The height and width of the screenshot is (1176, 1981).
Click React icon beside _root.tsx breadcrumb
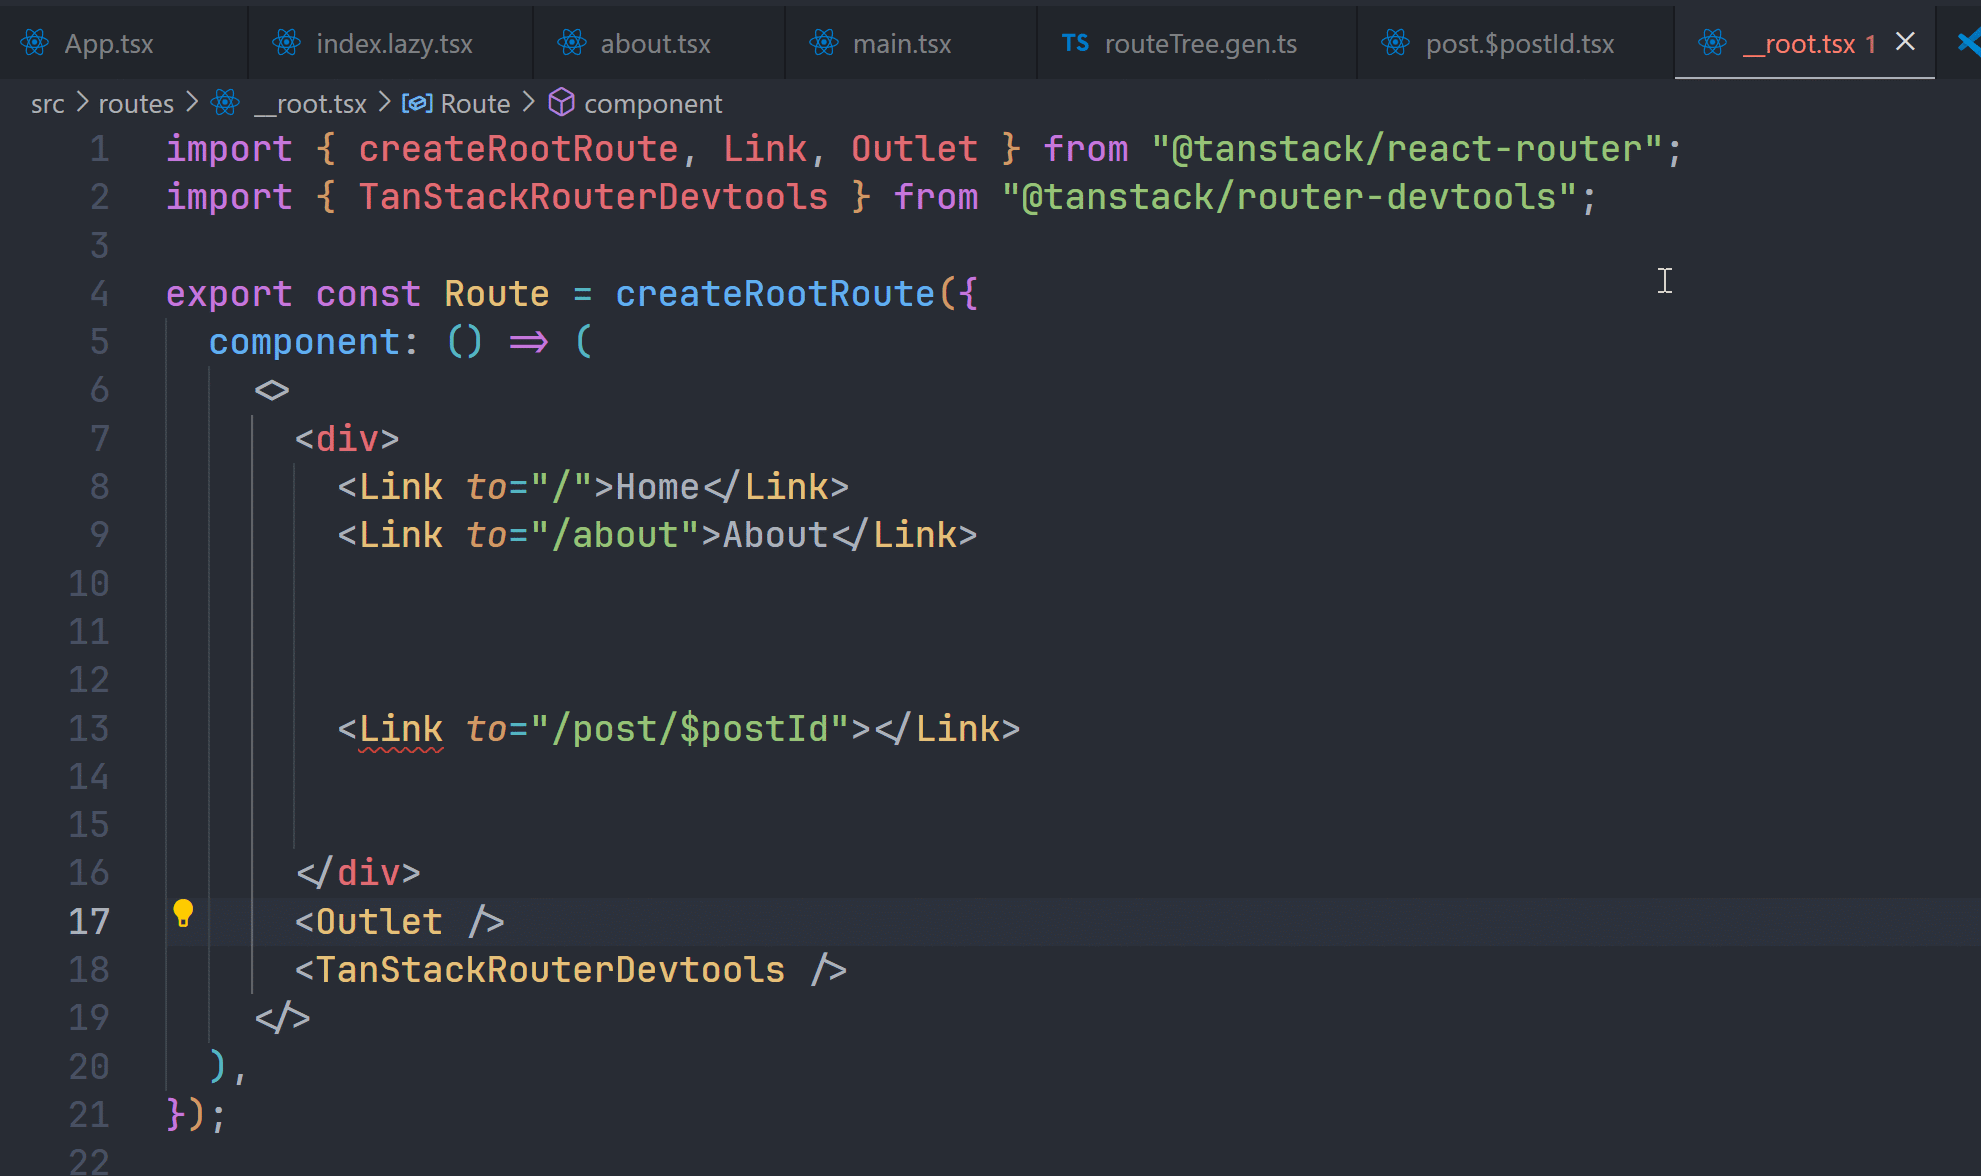(x=226, y=103)
